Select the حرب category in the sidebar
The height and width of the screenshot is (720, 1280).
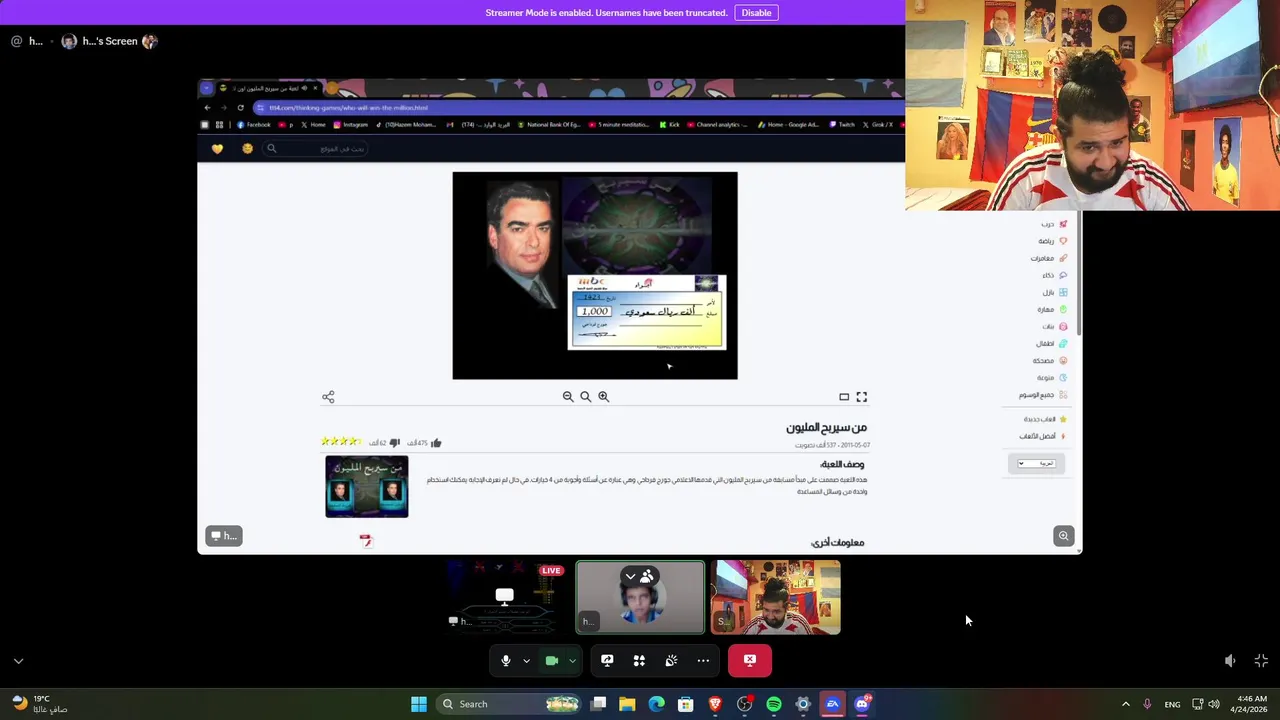[1054, 224]
